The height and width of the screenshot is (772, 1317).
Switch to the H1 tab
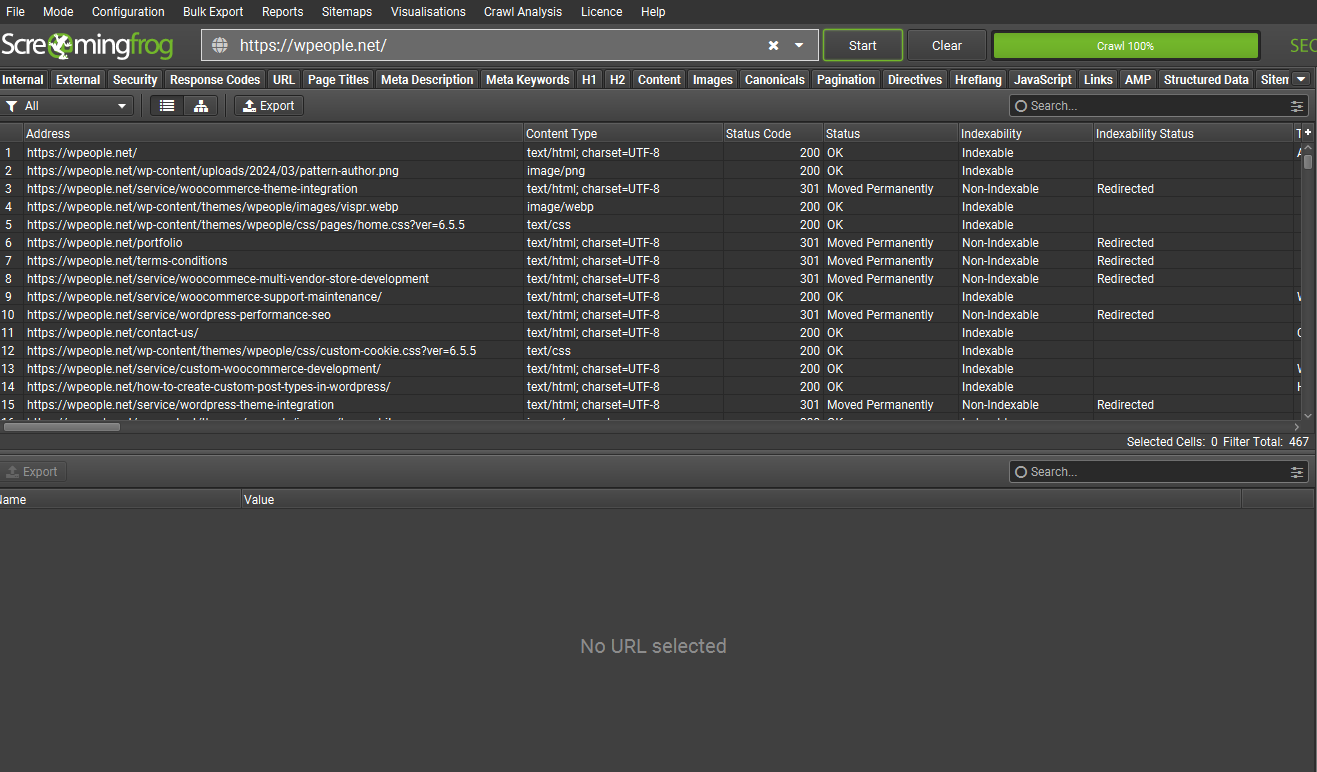[589, 79]
